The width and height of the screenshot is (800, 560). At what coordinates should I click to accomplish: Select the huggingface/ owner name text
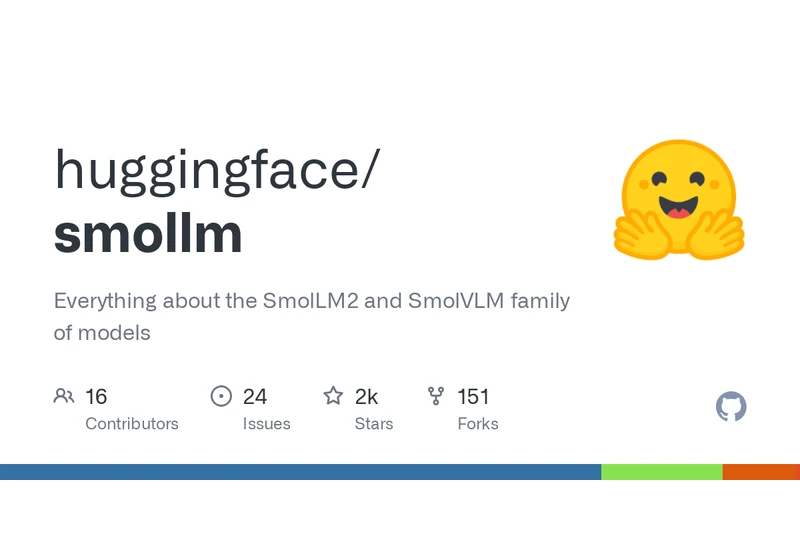[x=217, y=171]
